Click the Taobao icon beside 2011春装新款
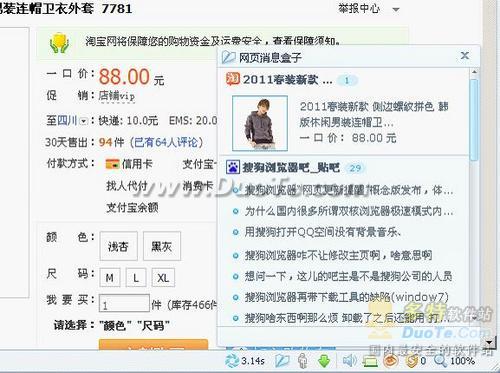 coord(233,79)
